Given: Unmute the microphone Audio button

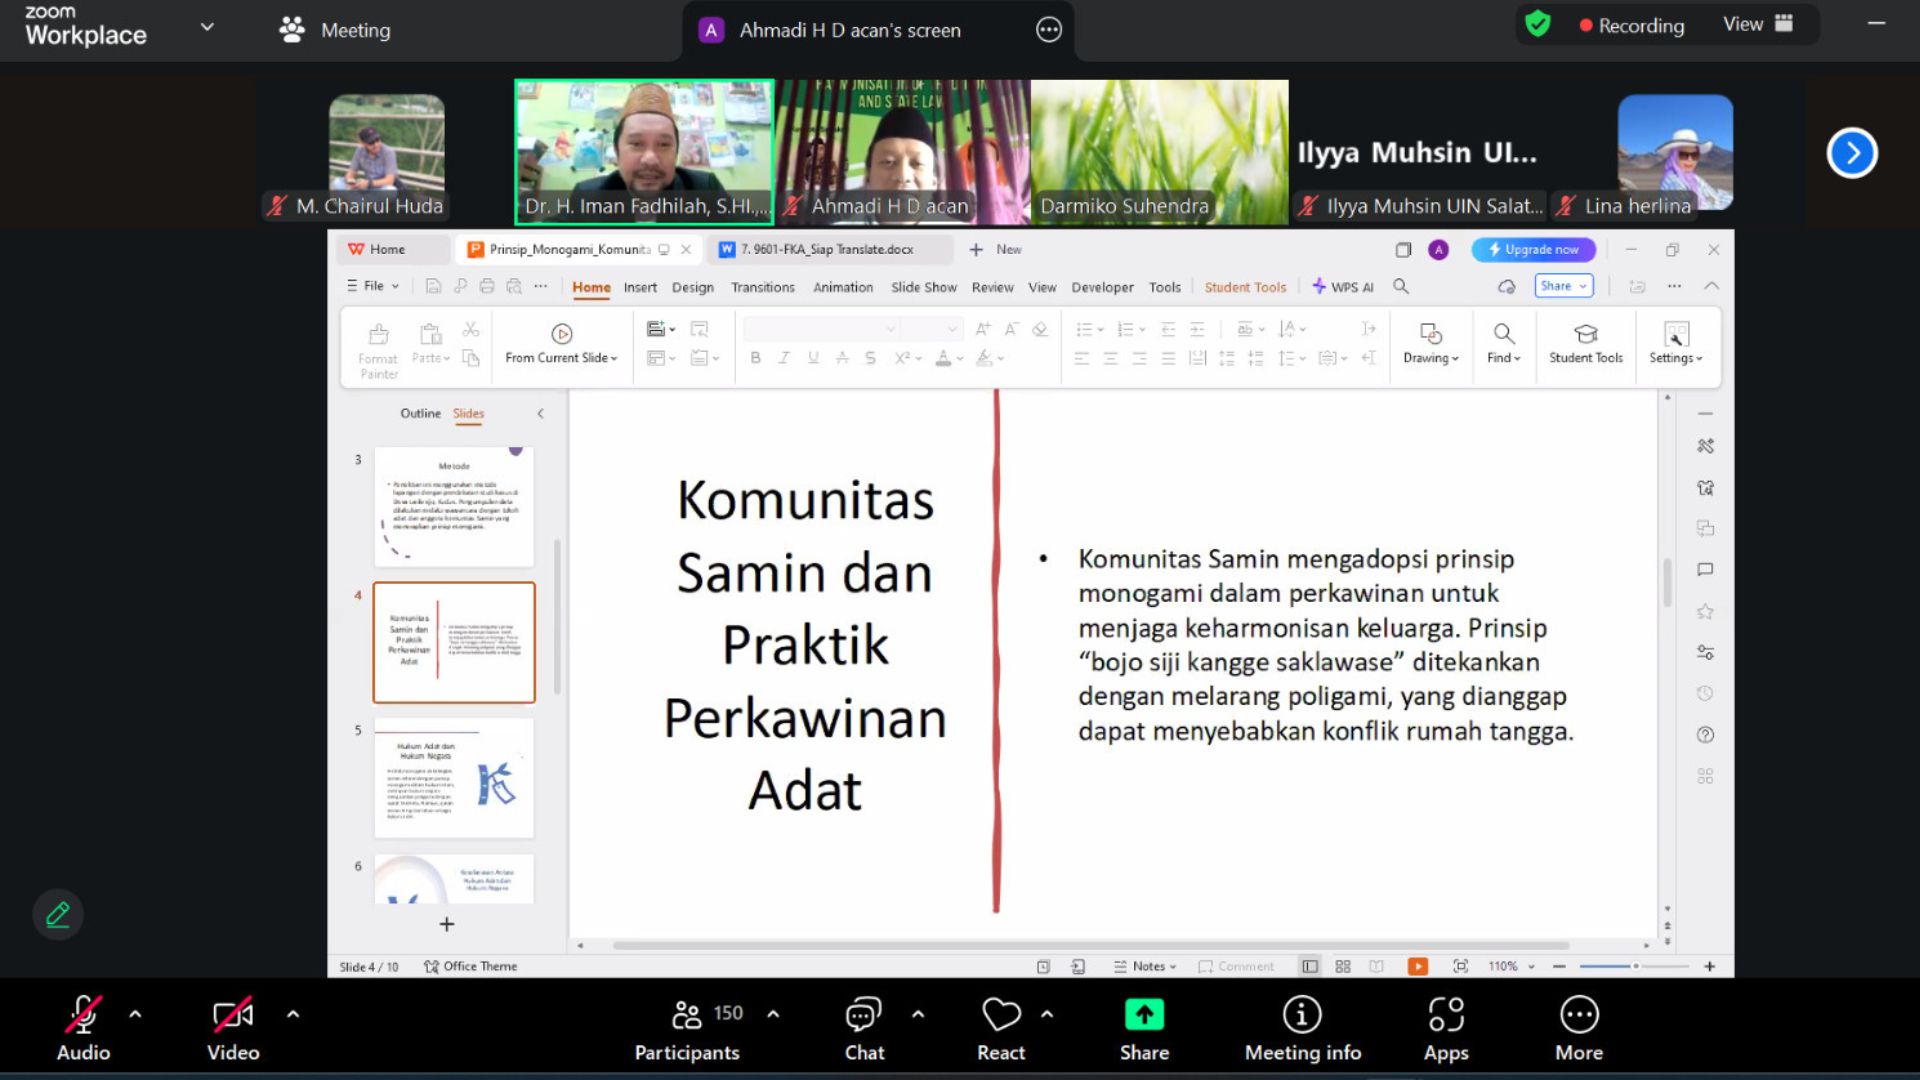Looking at the screenshot, I should tap(83, 1028).
